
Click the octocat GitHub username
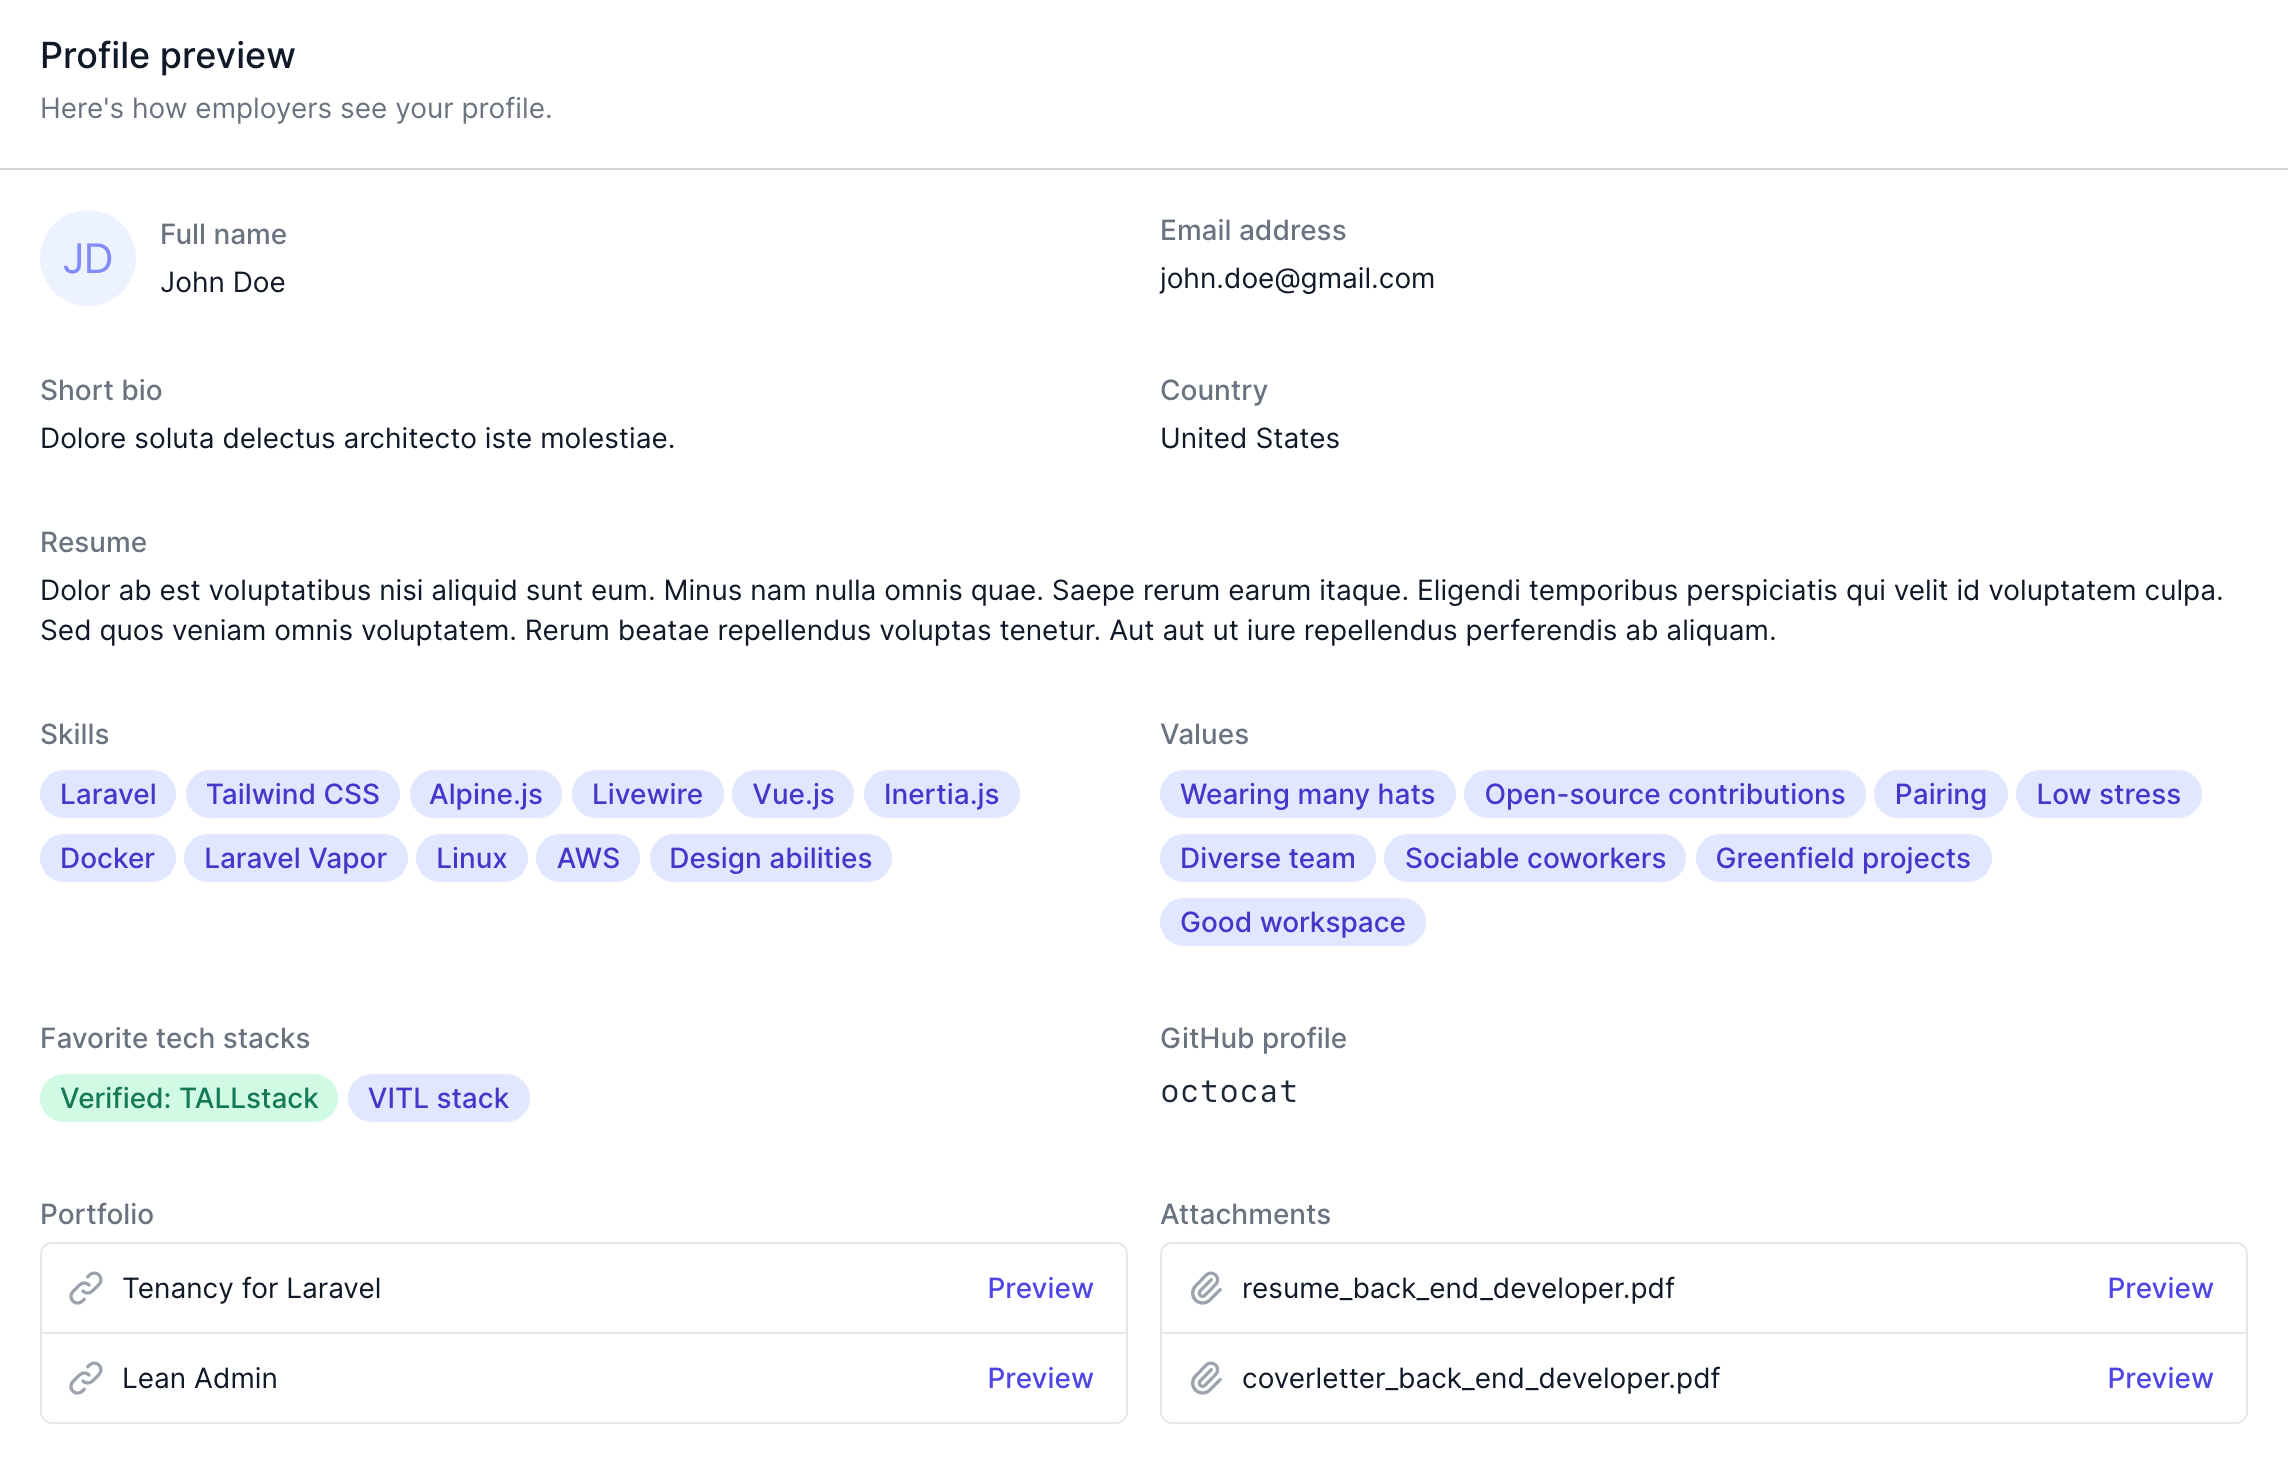click(x=1229, y=1092)
